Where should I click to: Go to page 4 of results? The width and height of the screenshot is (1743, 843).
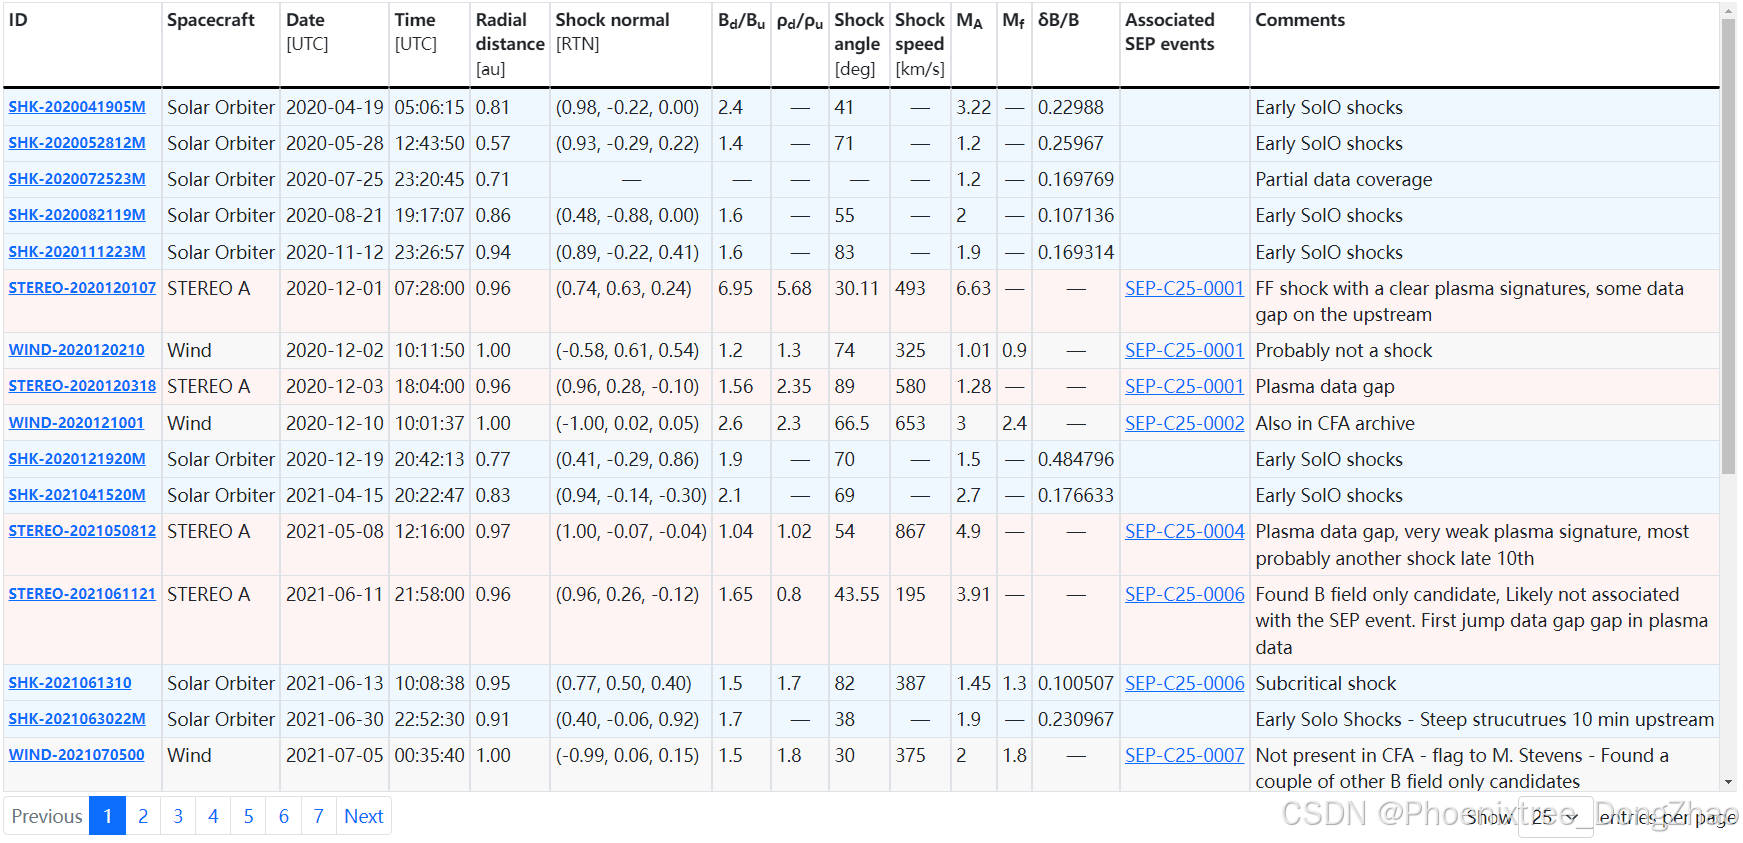click(213, 816)
